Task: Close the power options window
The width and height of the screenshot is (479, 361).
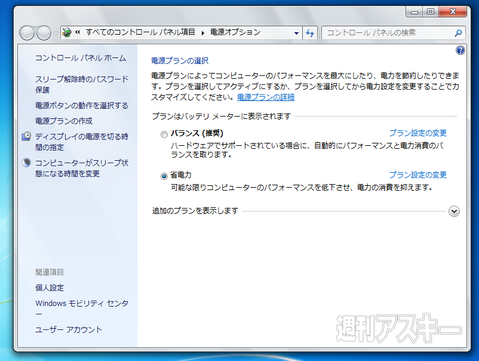Action: [x=453, y=12]
